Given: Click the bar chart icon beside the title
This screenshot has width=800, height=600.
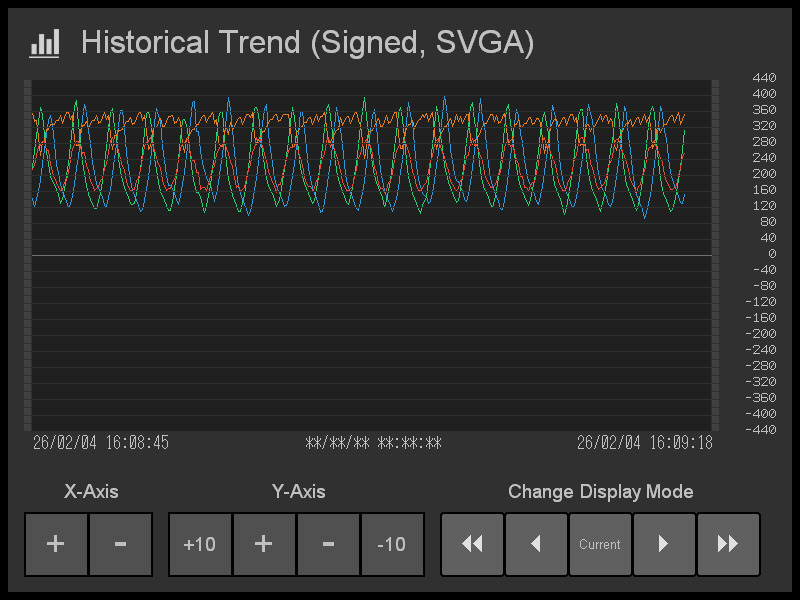Looking at the screenshot, I should point(44,43).
